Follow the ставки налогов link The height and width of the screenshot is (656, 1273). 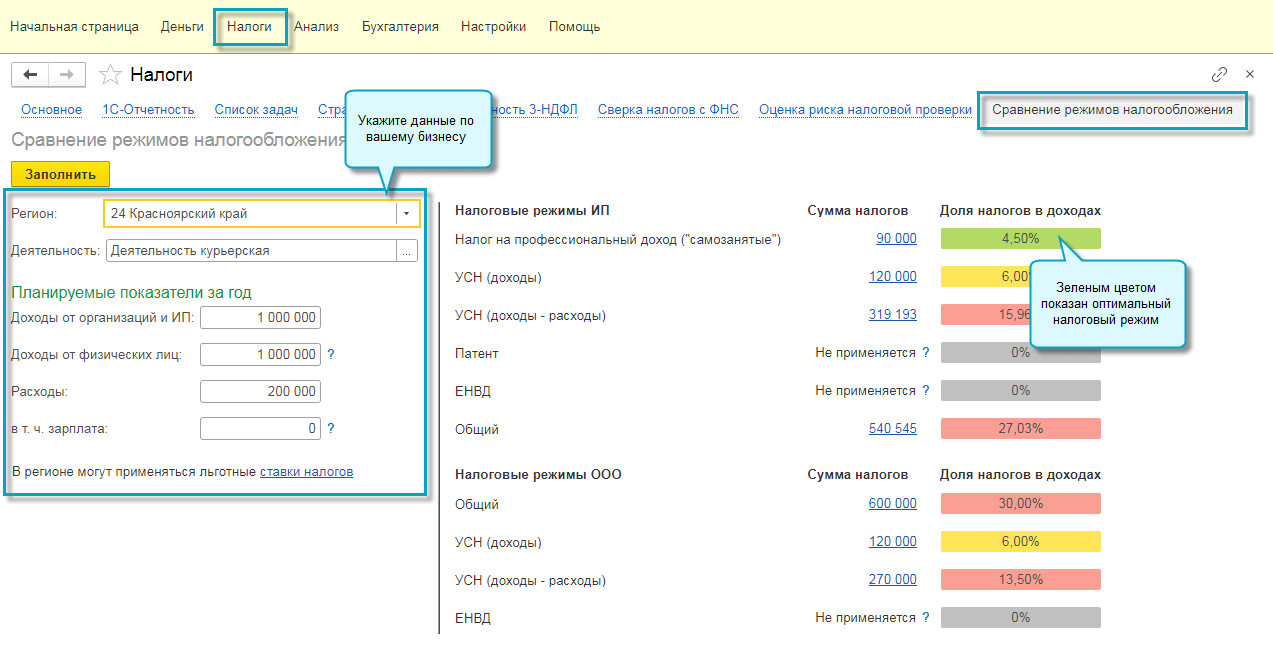tap(306, 471)
